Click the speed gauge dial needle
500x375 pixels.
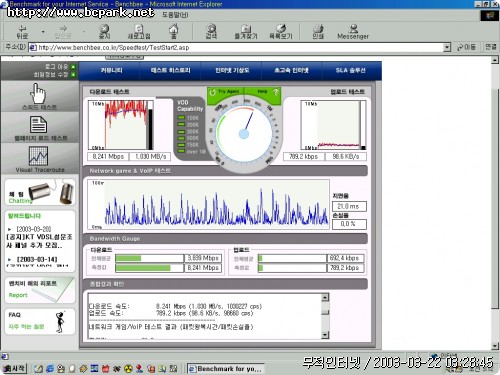click(x=248, y=122)
